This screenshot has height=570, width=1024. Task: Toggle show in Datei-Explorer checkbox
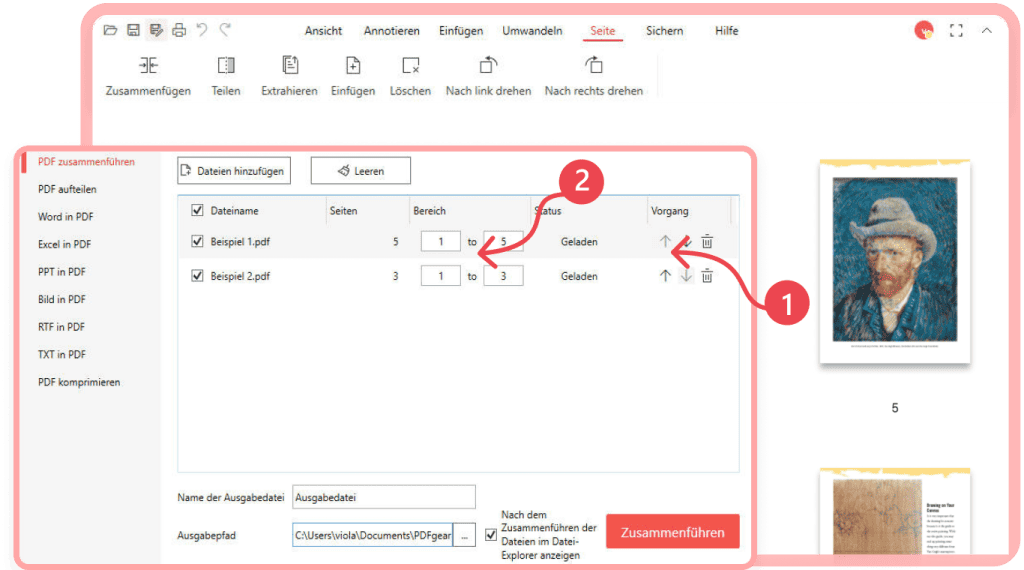(x=491, y=535)
